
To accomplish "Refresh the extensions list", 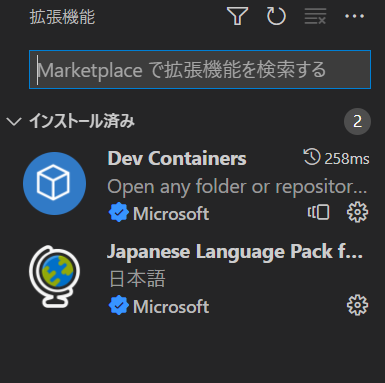I will 276,16.
